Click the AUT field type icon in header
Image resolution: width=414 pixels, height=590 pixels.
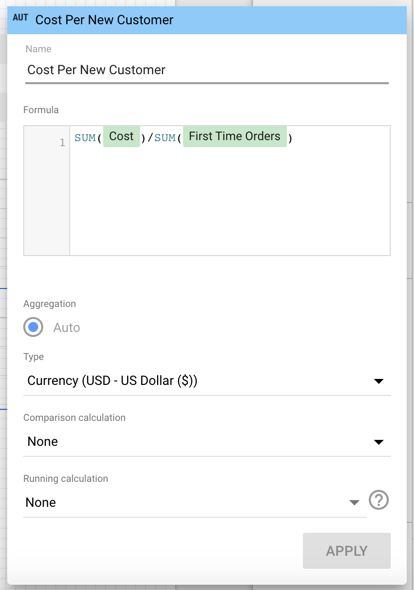pyautogui.click(x=20, y=18)
